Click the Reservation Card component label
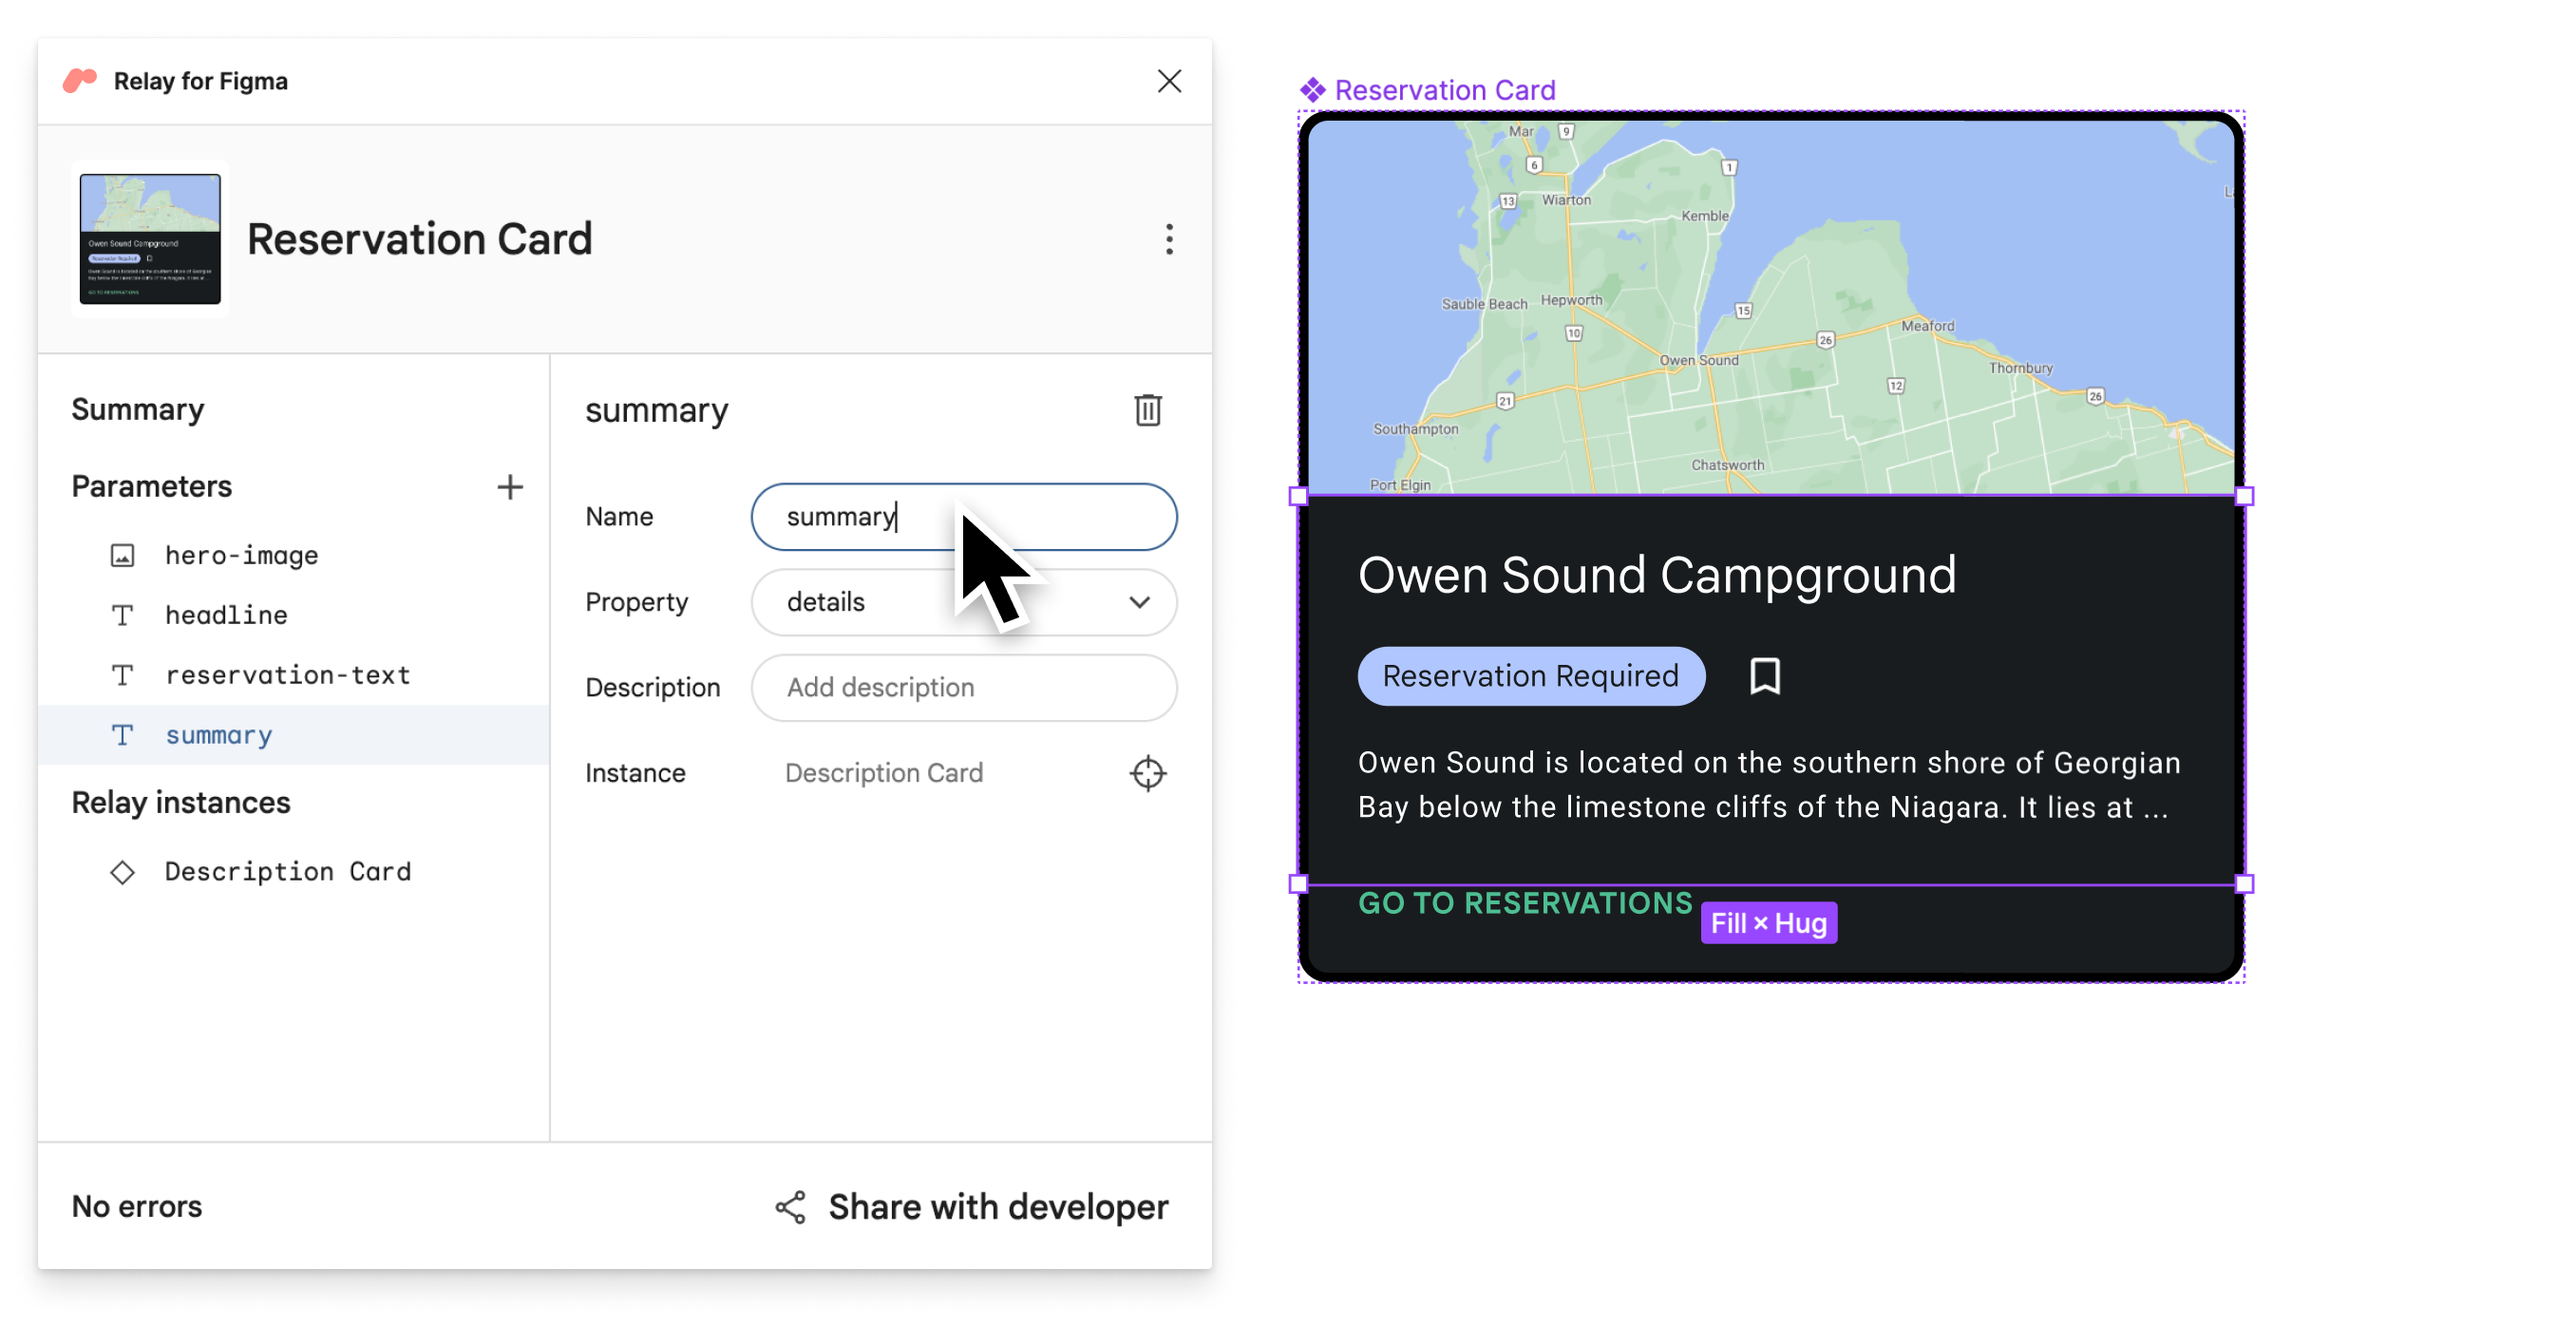Image resolution: width=2576 pixels, height=1326 pixels. tap(1444, 88)
